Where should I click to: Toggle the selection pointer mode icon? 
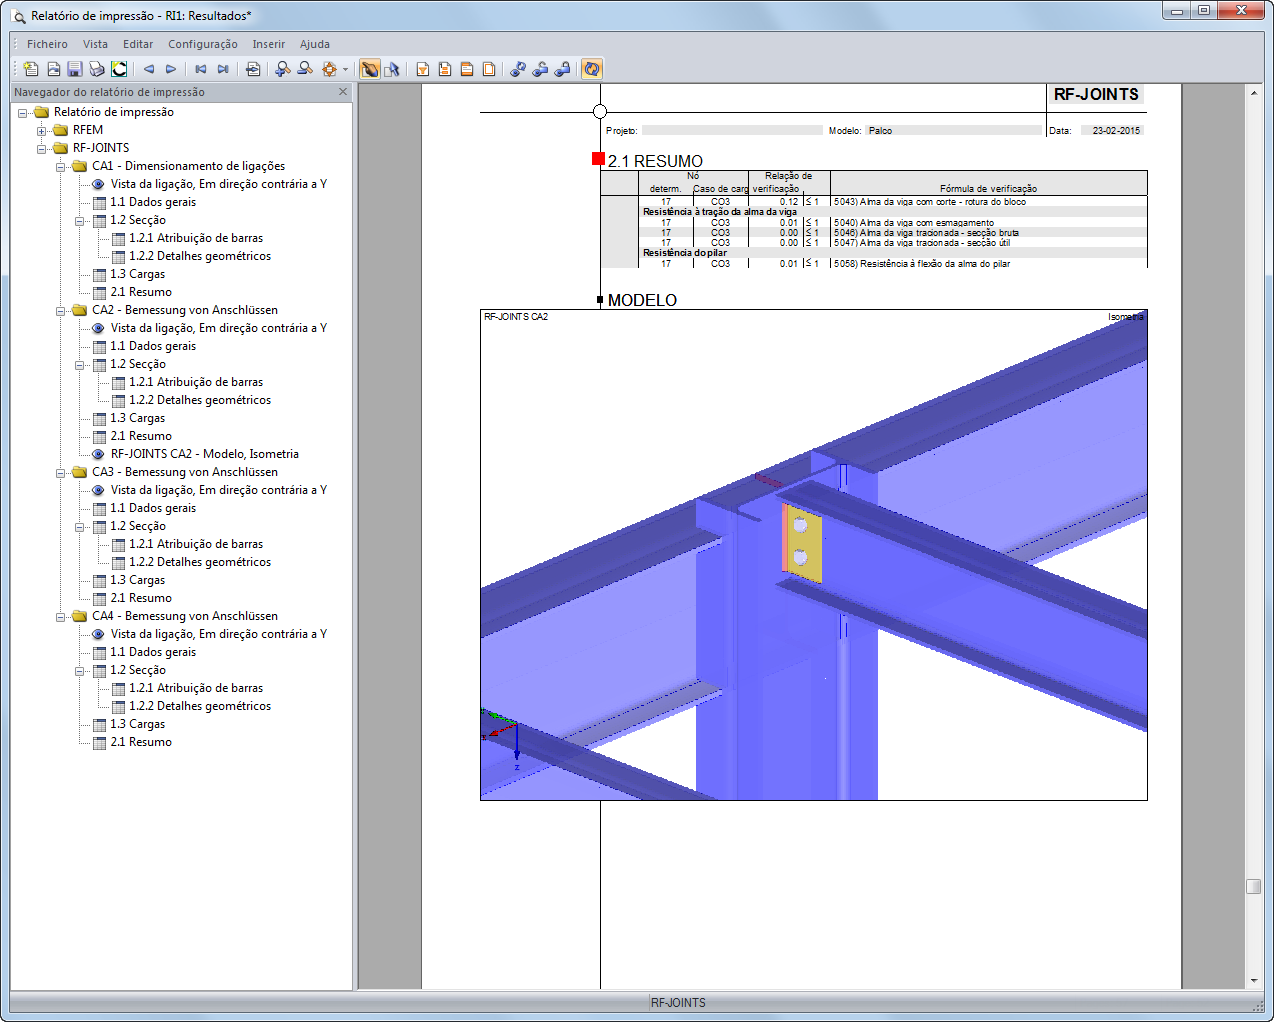(392, 69)
